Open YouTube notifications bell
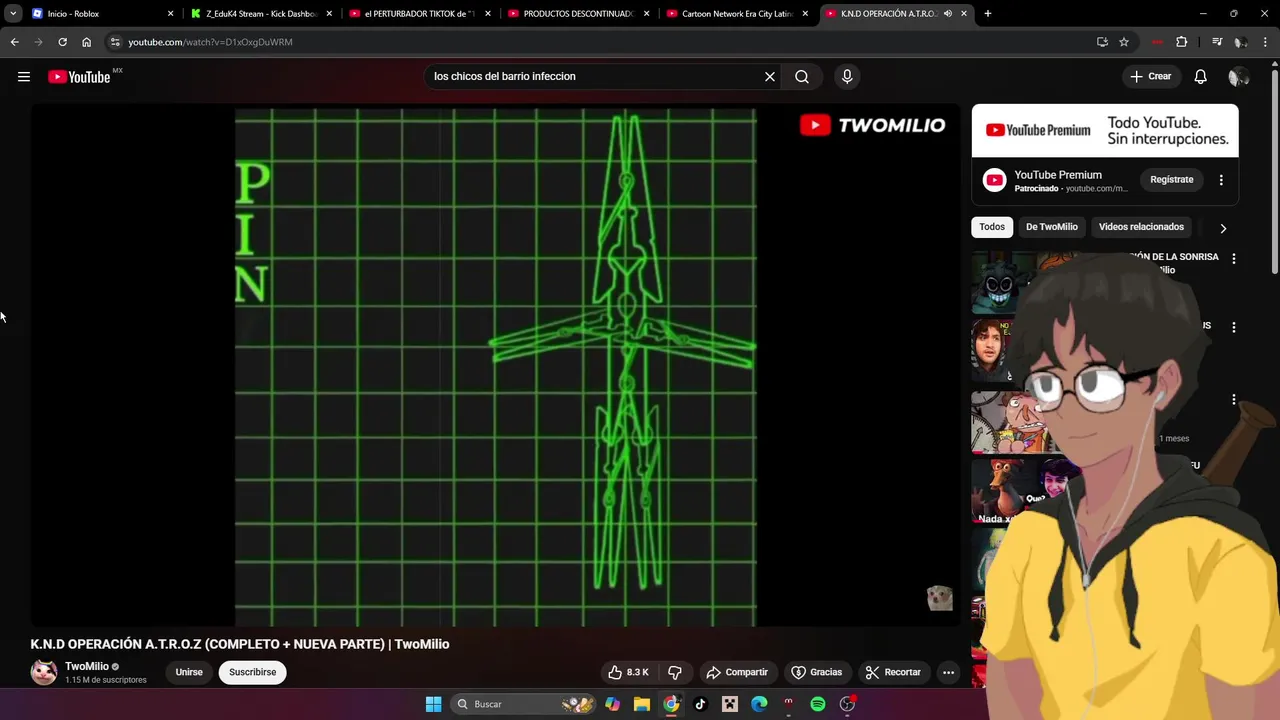1280x720 pixels. tap(1201, 77)
